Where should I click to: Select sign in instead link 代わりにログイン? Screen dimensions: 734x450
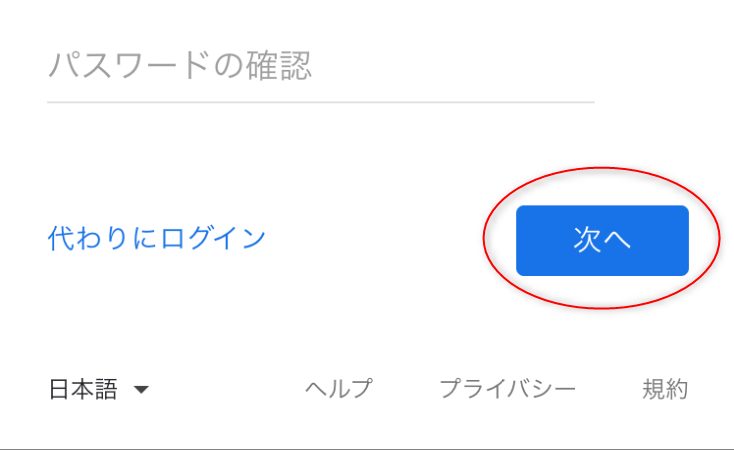click(x=157, y=238)
